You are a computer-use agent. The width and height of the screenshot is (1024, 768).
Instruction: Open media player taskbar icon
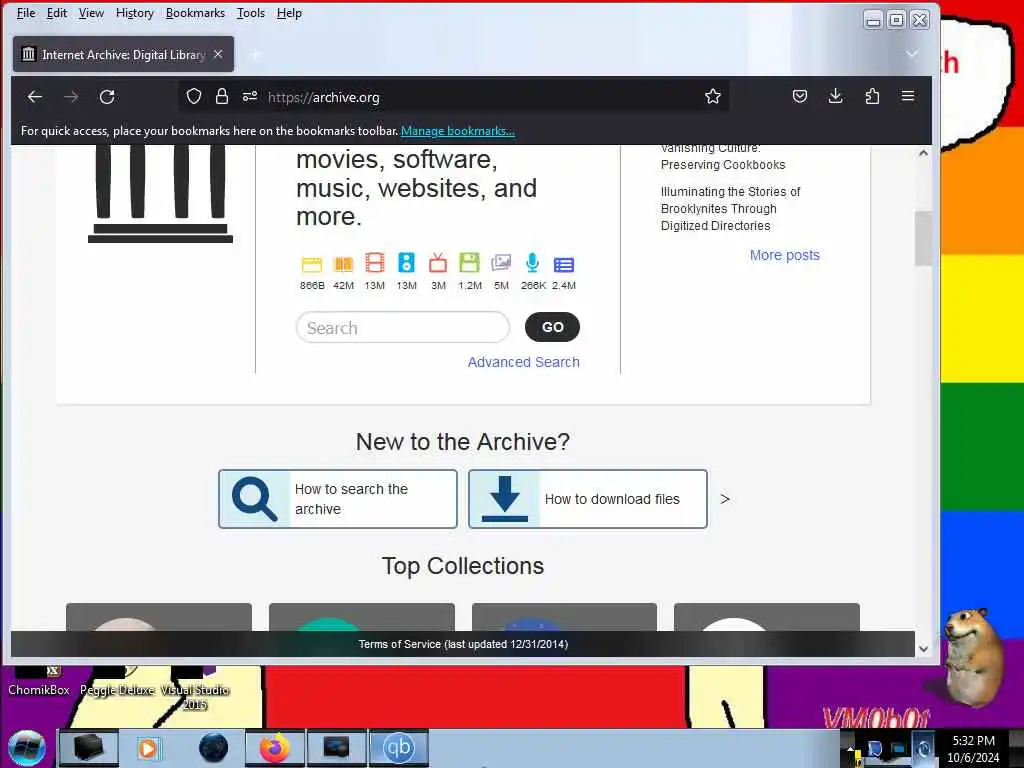148,748
